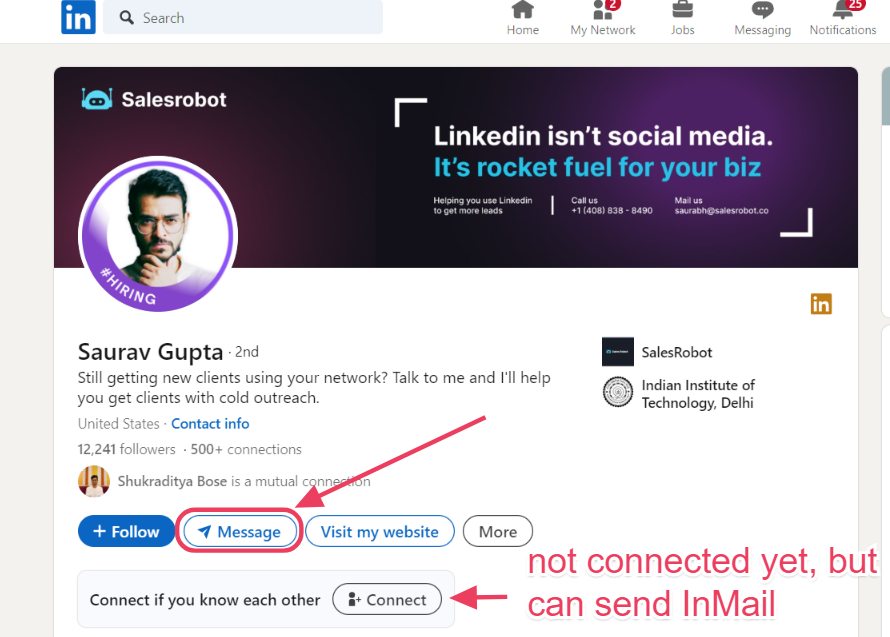Open the SalesRobot company link

click(x=677, y=352)
